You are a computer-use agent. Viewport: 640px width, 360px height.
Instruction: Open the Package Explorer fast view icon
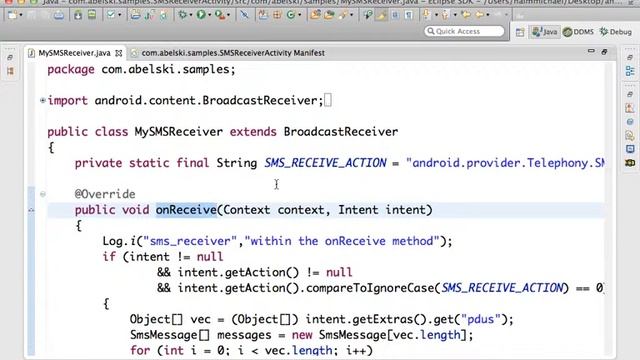[10, 71]
